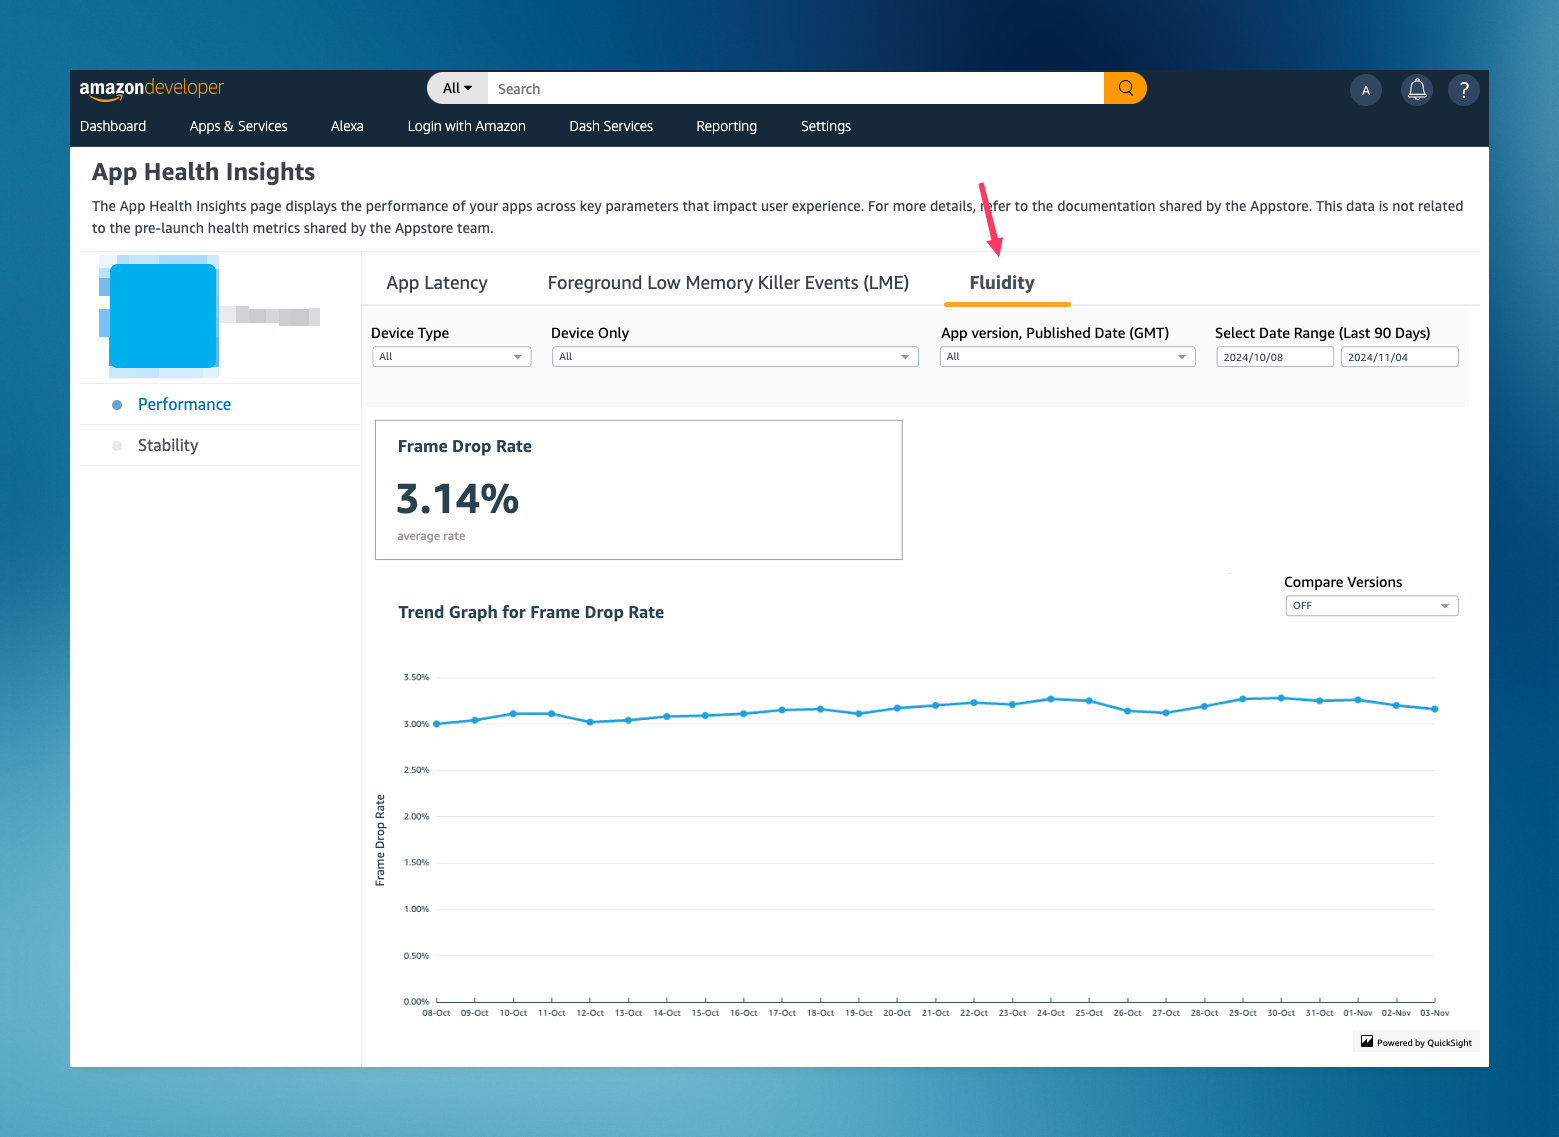Image resolution: width=1559 pixels, height=1137 pixels.
Task: Click the amazon developer logo
Action: tap(151, 88)
